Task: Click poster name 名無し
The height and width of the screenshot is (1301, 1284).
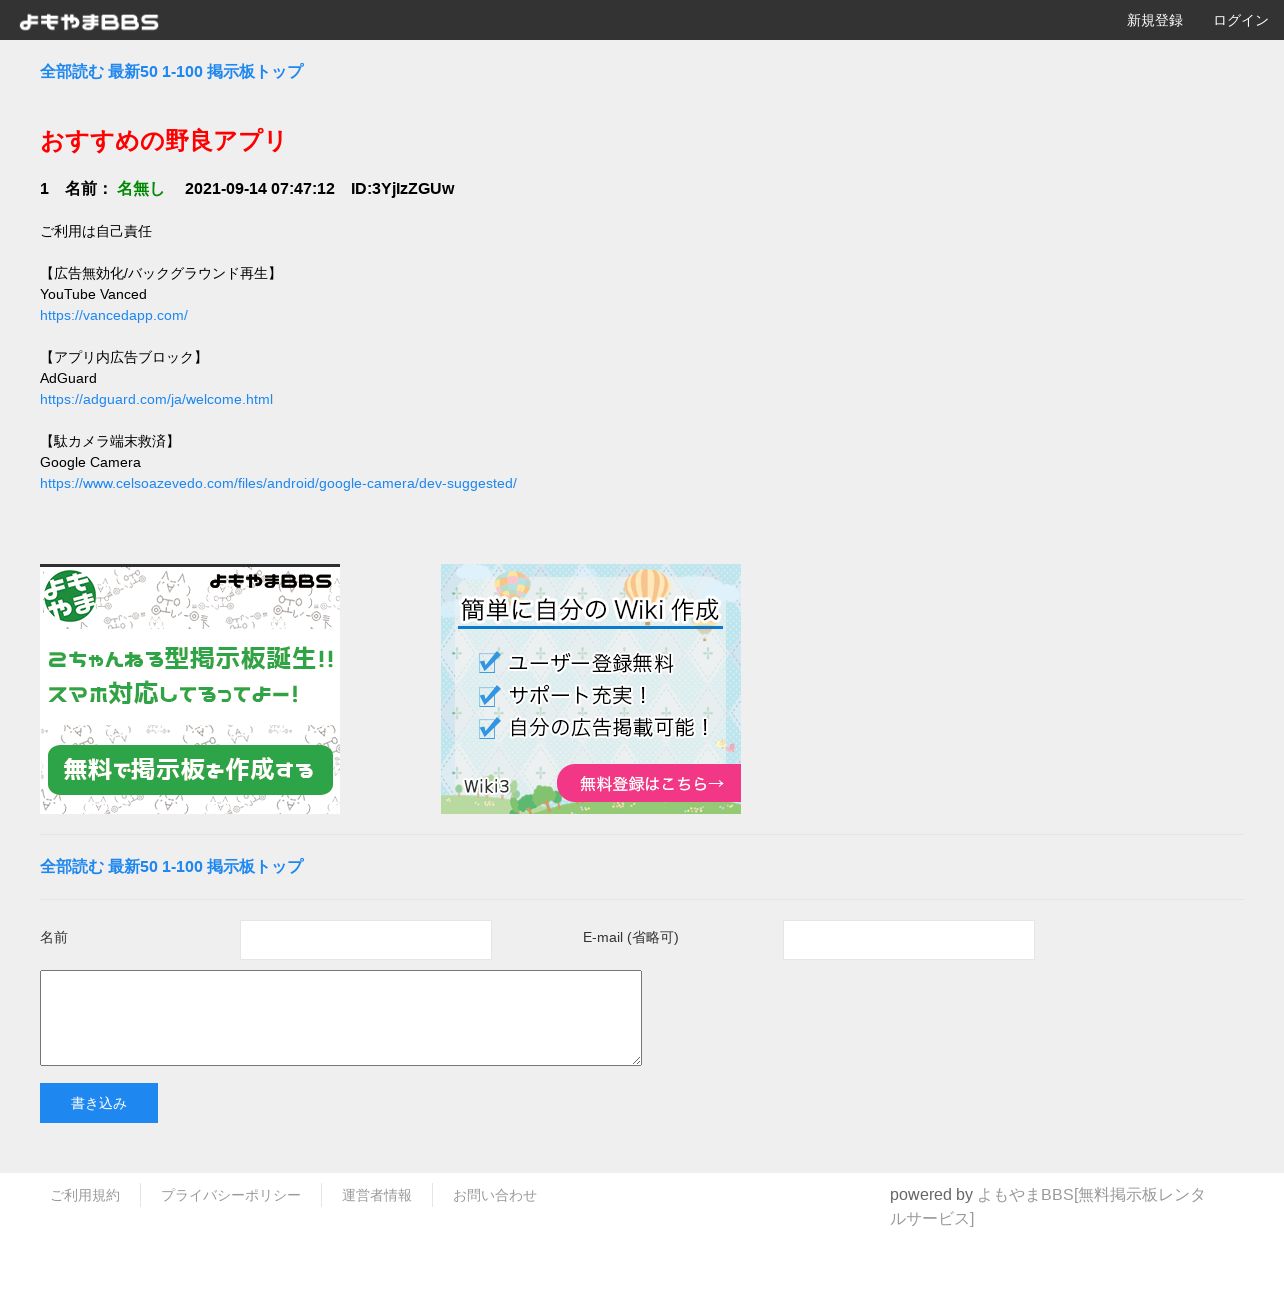Action: [x=140, y=189]
